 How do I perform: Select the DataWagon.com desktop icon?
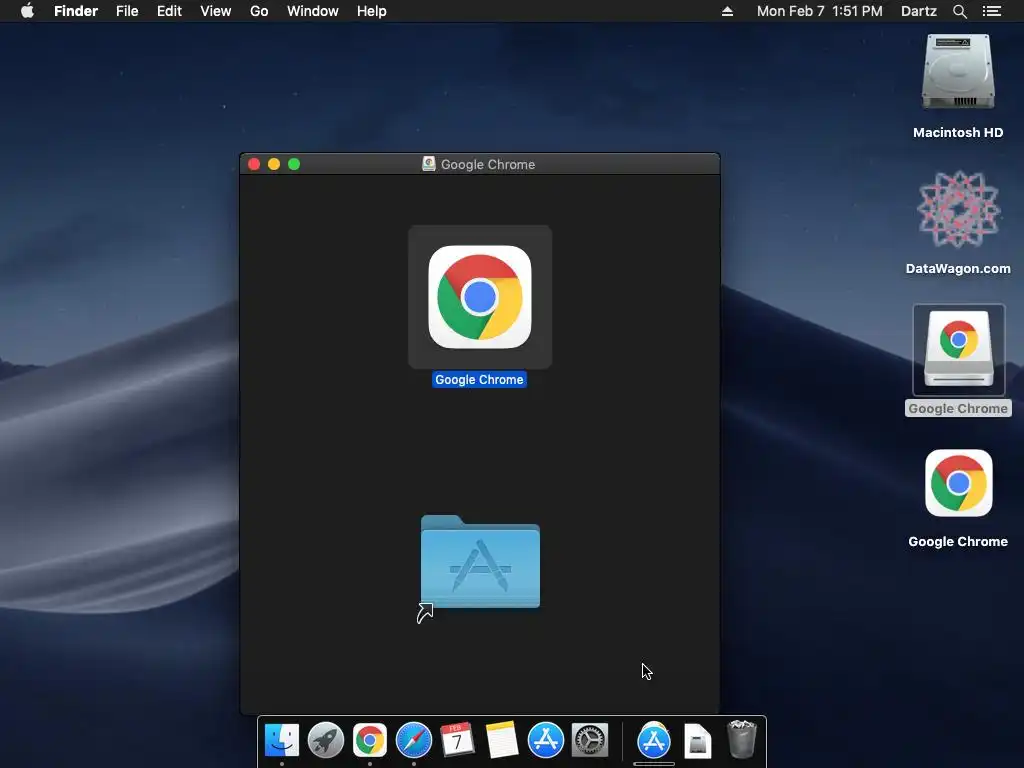pos(958,209)
